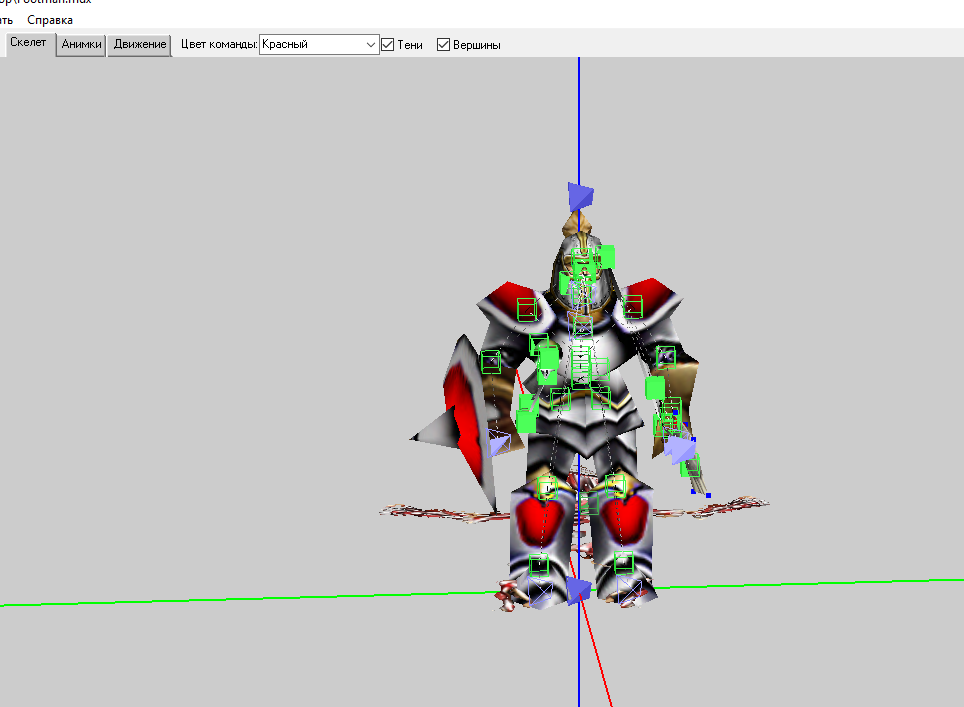
Task: Select the blue vertex point at the sword tip
Action: 708,495
